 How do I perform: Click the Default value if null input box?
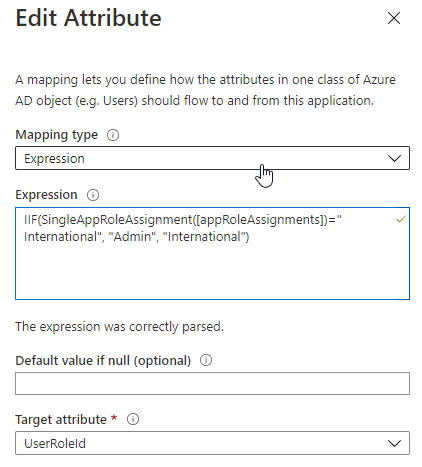click(x=212, y=383)
